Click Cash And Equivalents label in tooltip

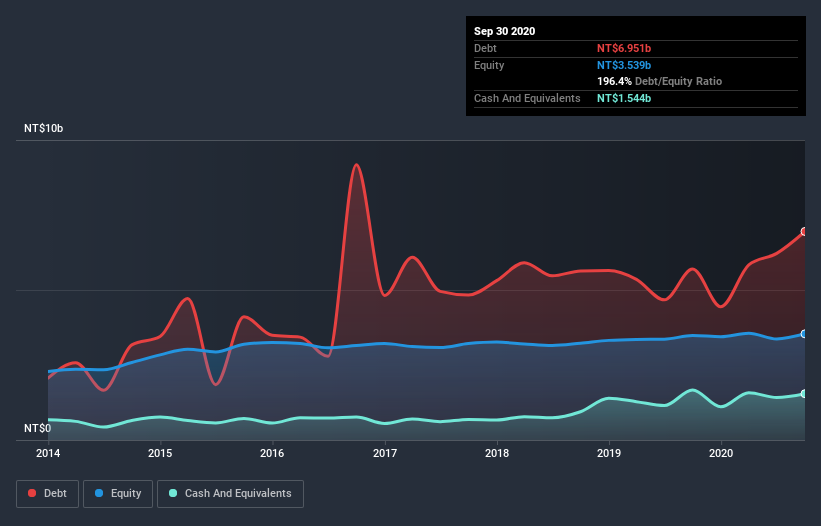[527, 98]
